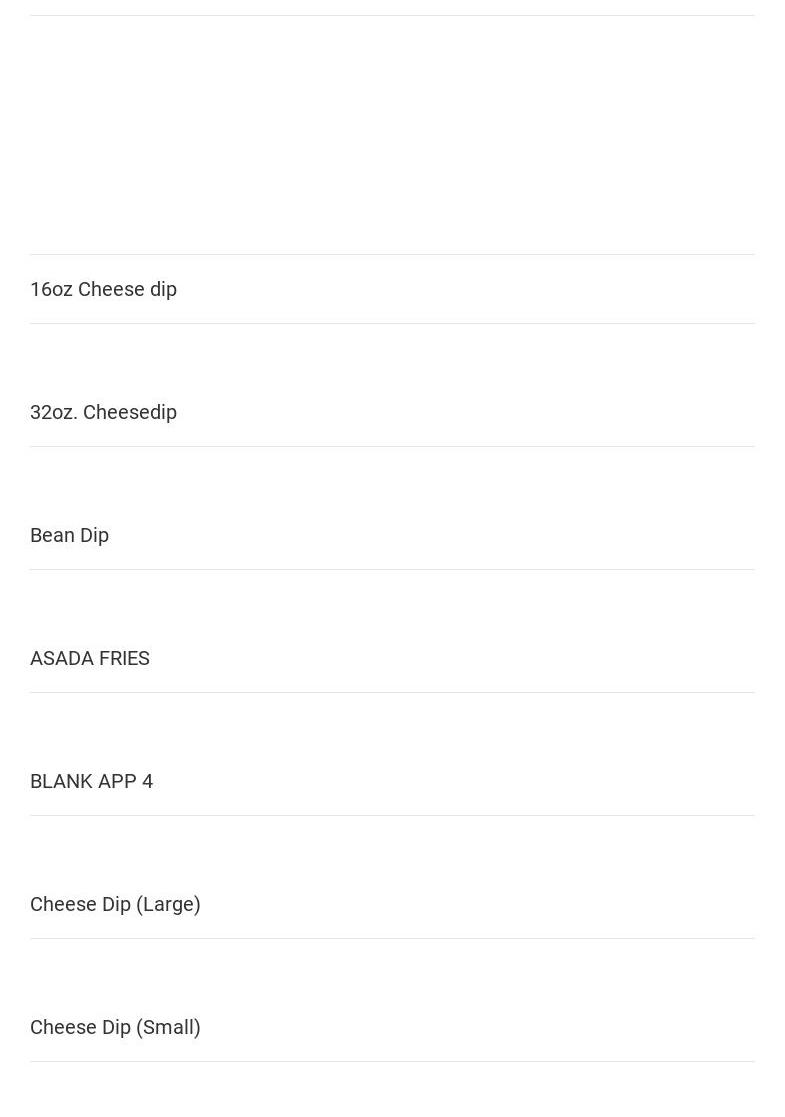The width and height of the screenshot is (785, 1117).
Task: Order the small Cheese Dip
Action: (x=115, y=1027)
